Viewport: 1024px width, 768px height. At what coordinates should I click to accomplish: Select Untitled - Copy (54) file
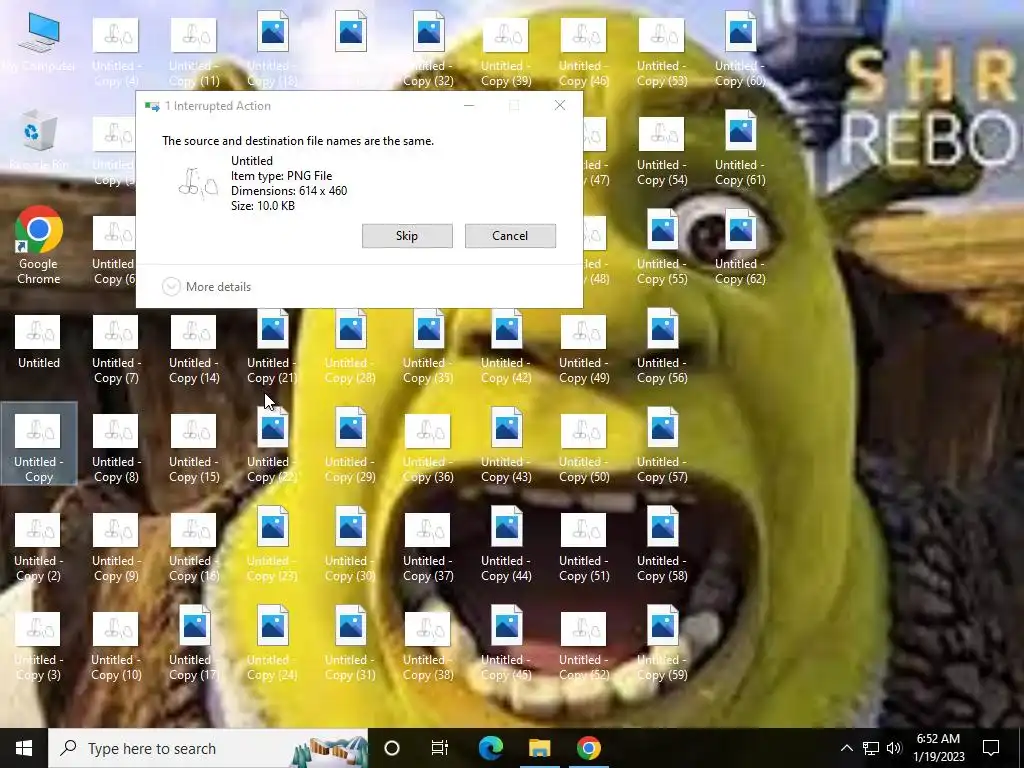[662, 153]
